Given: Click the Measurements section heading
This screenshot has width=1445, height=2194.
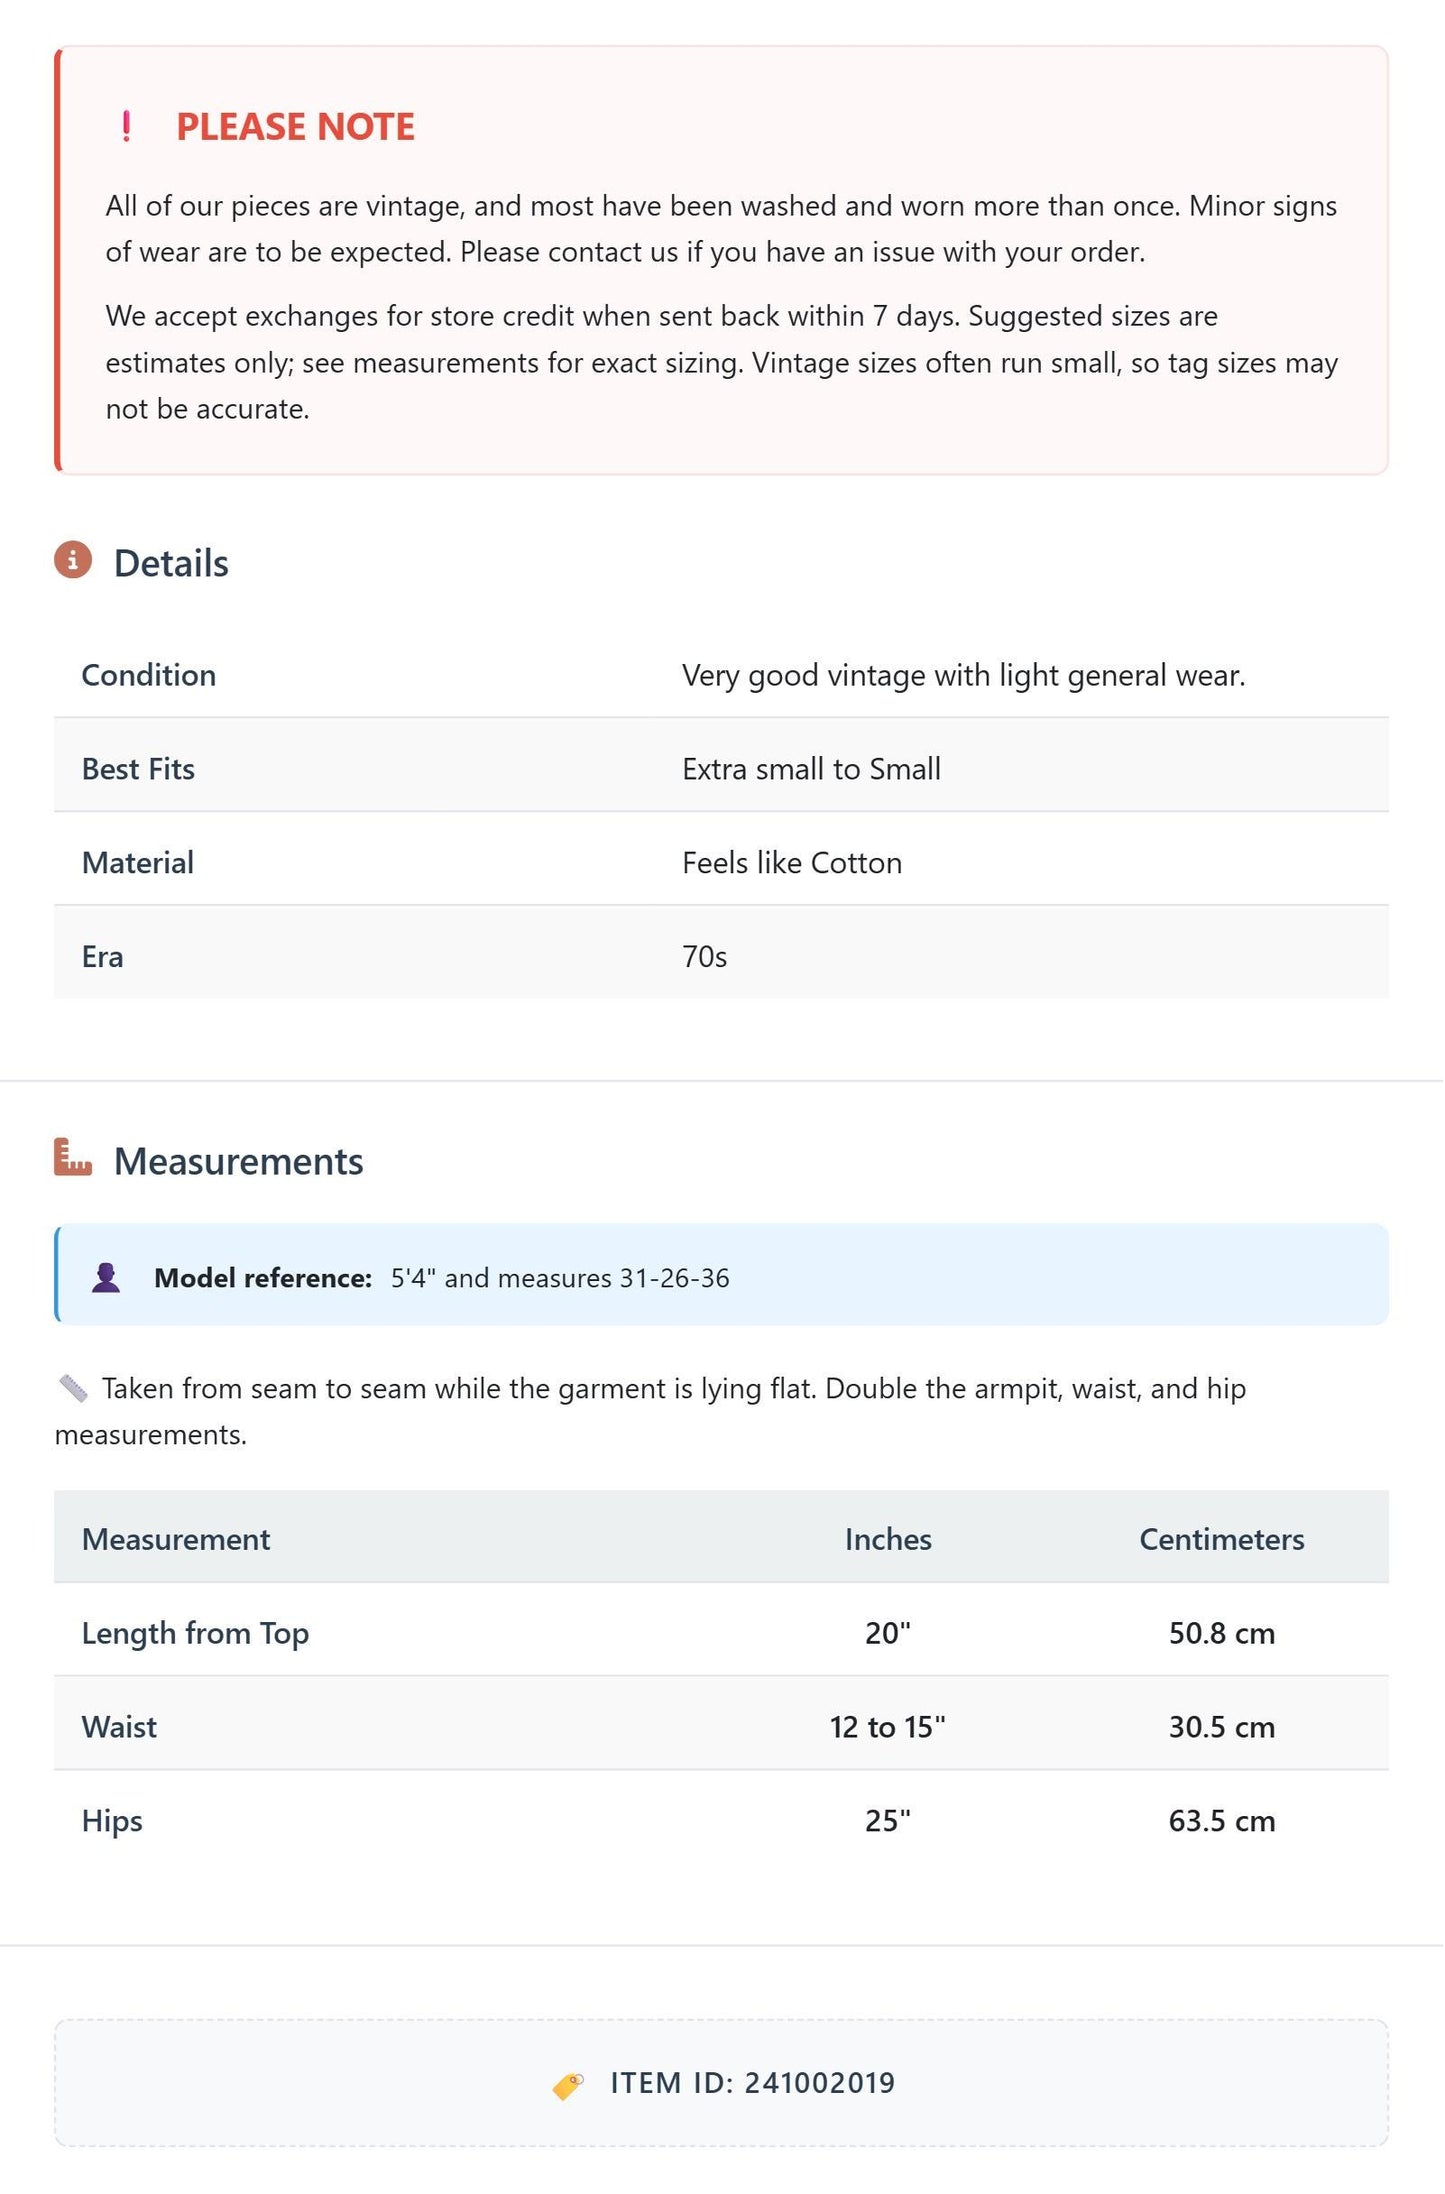Looking at the screenshot, I should 238,1161.
